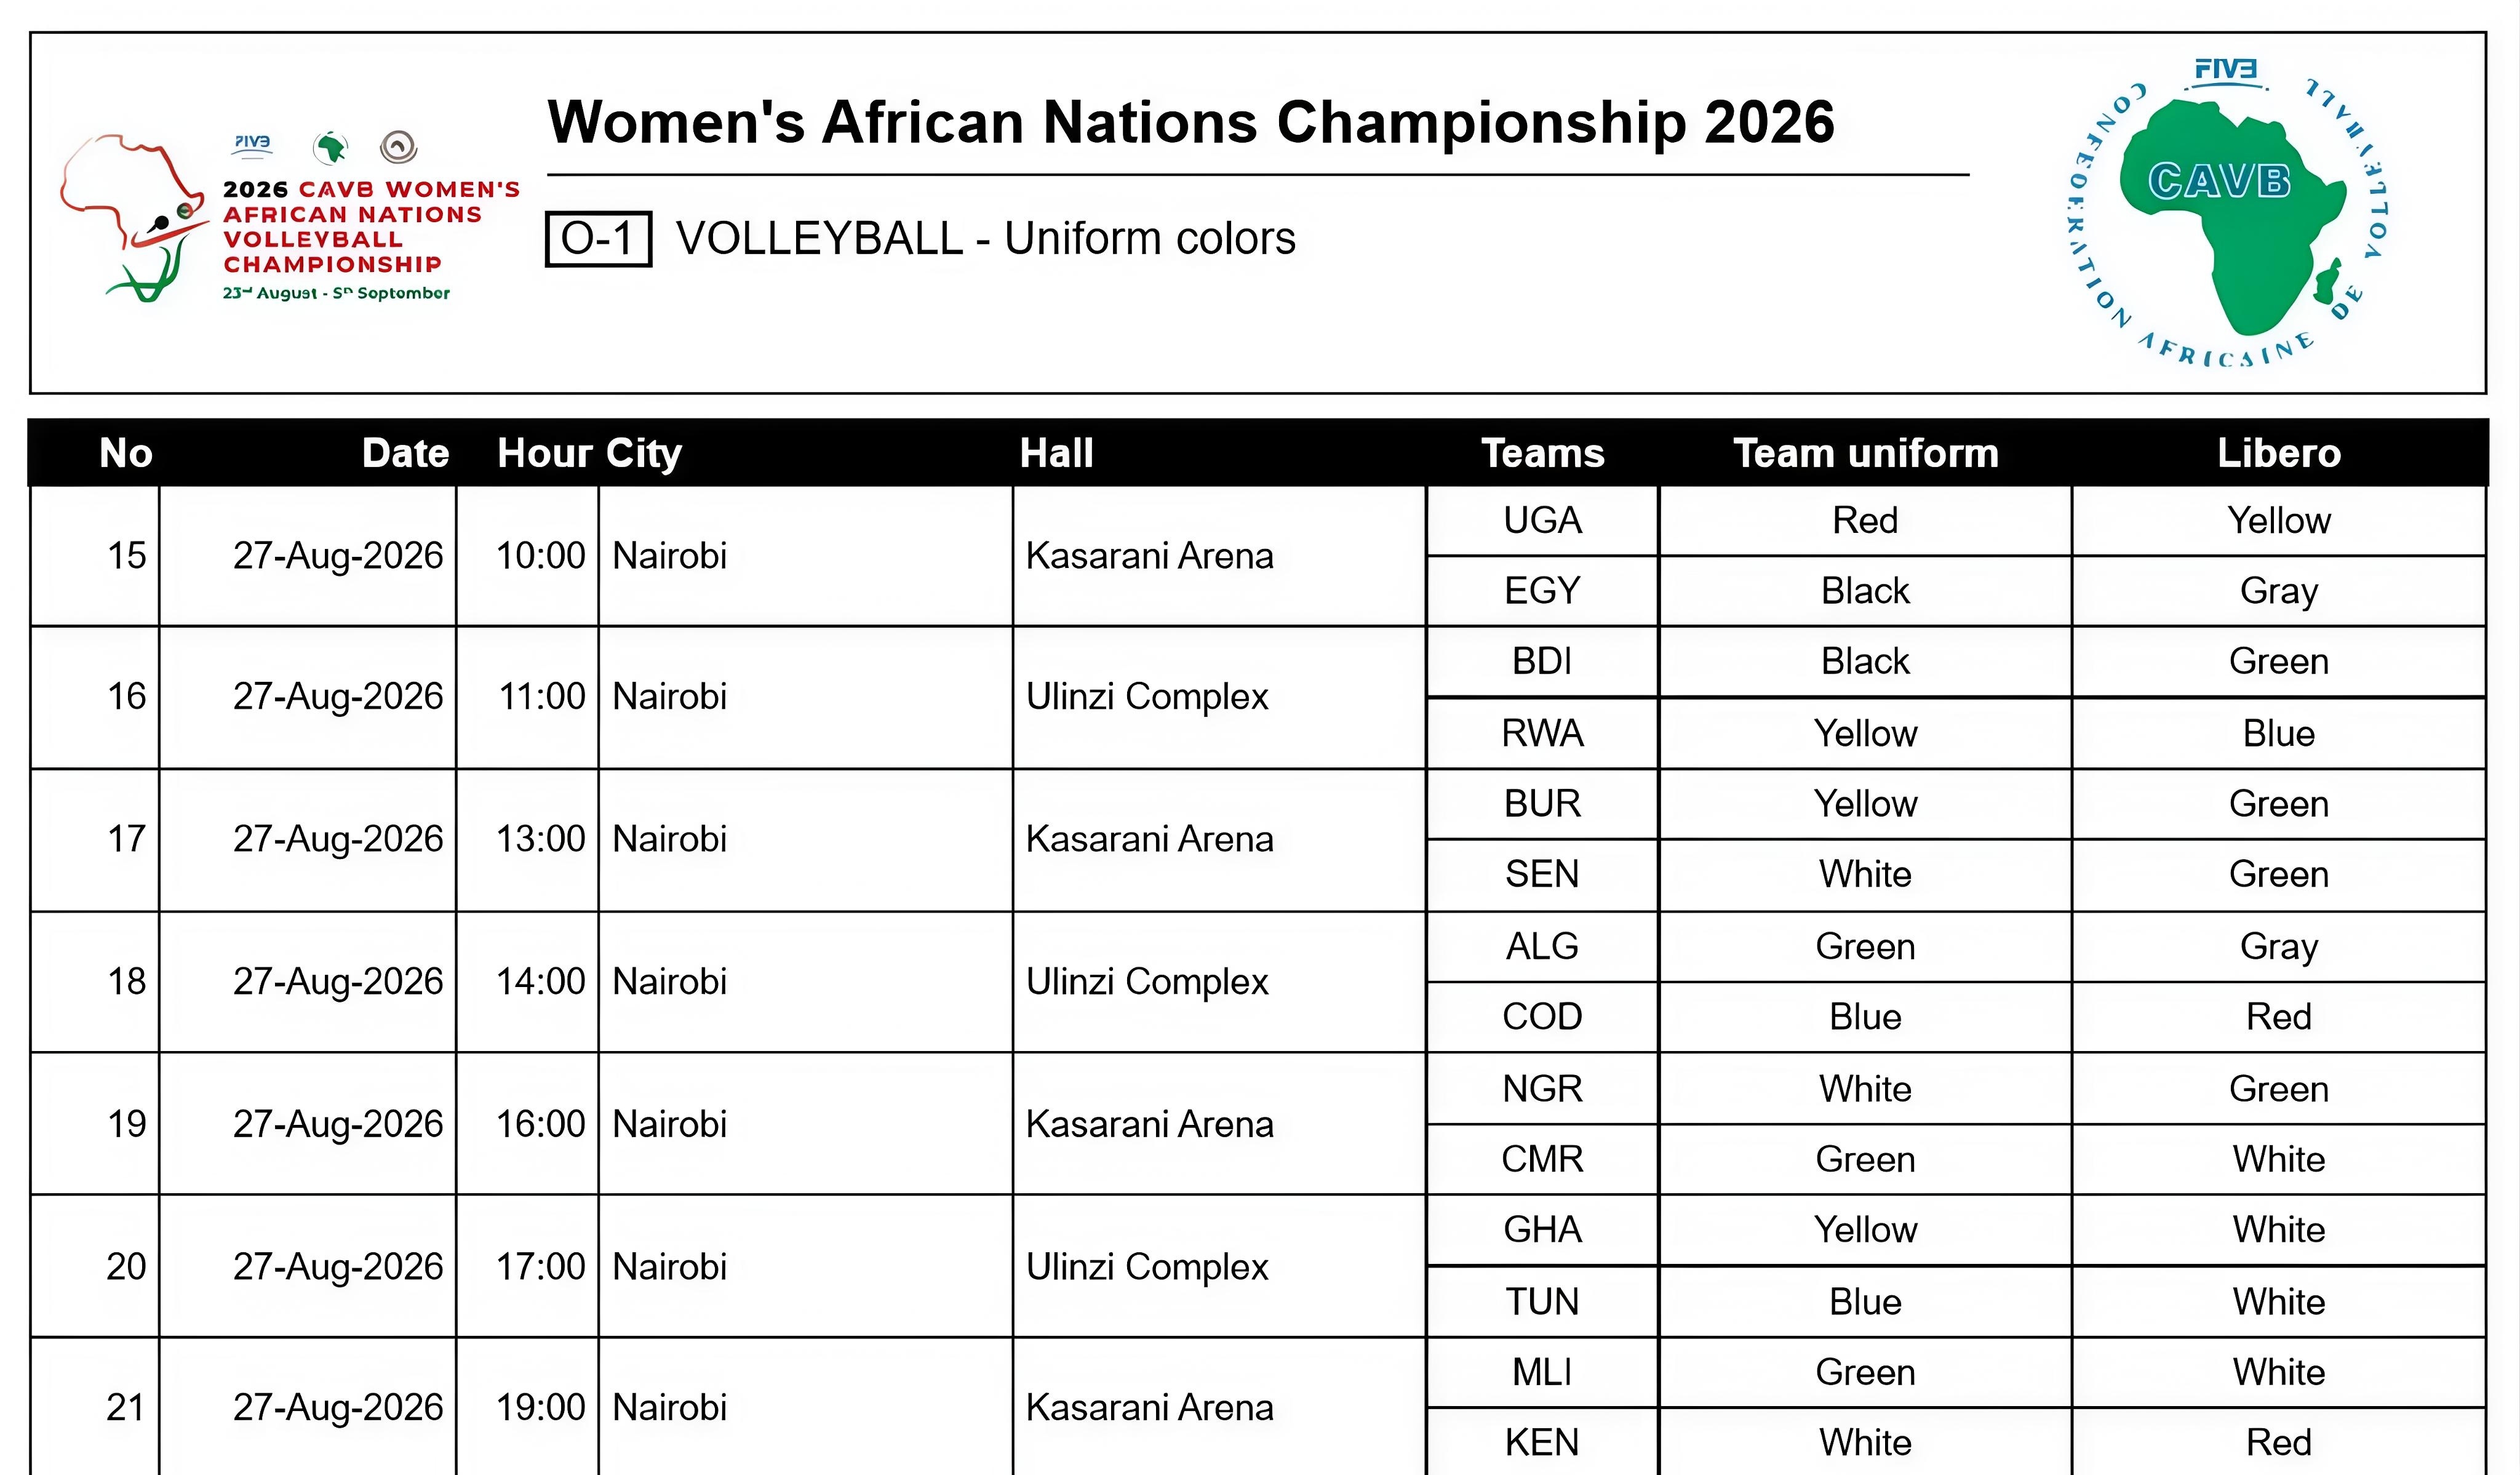Click the green Africa globe emblem in header
This screenshot has height=1475, width=2520.
[x=330, y=147]
